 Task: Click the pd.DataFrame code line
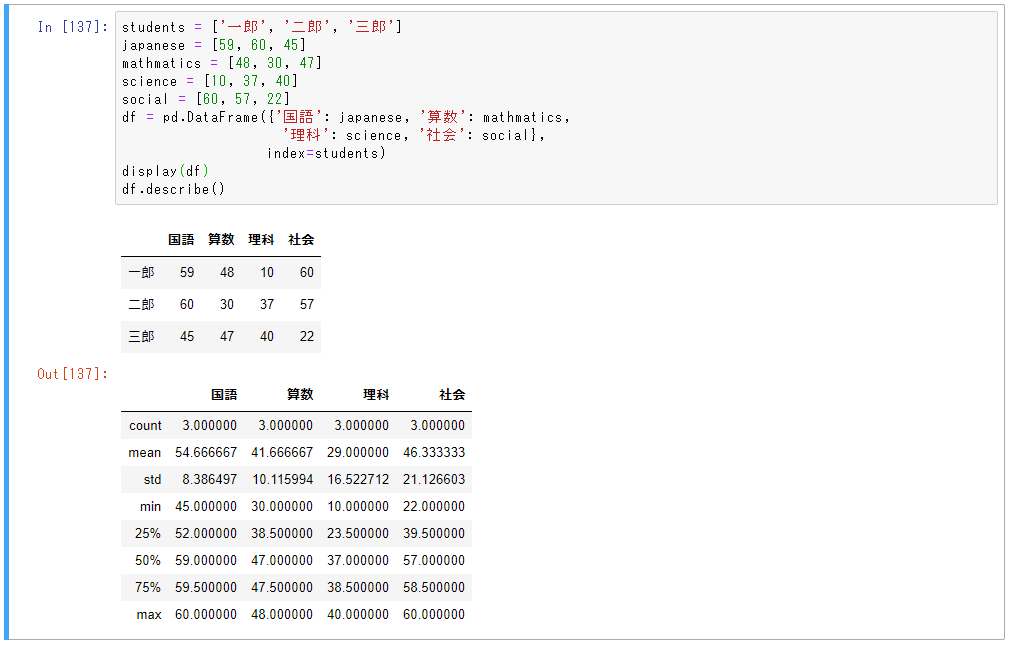(346, 117)
